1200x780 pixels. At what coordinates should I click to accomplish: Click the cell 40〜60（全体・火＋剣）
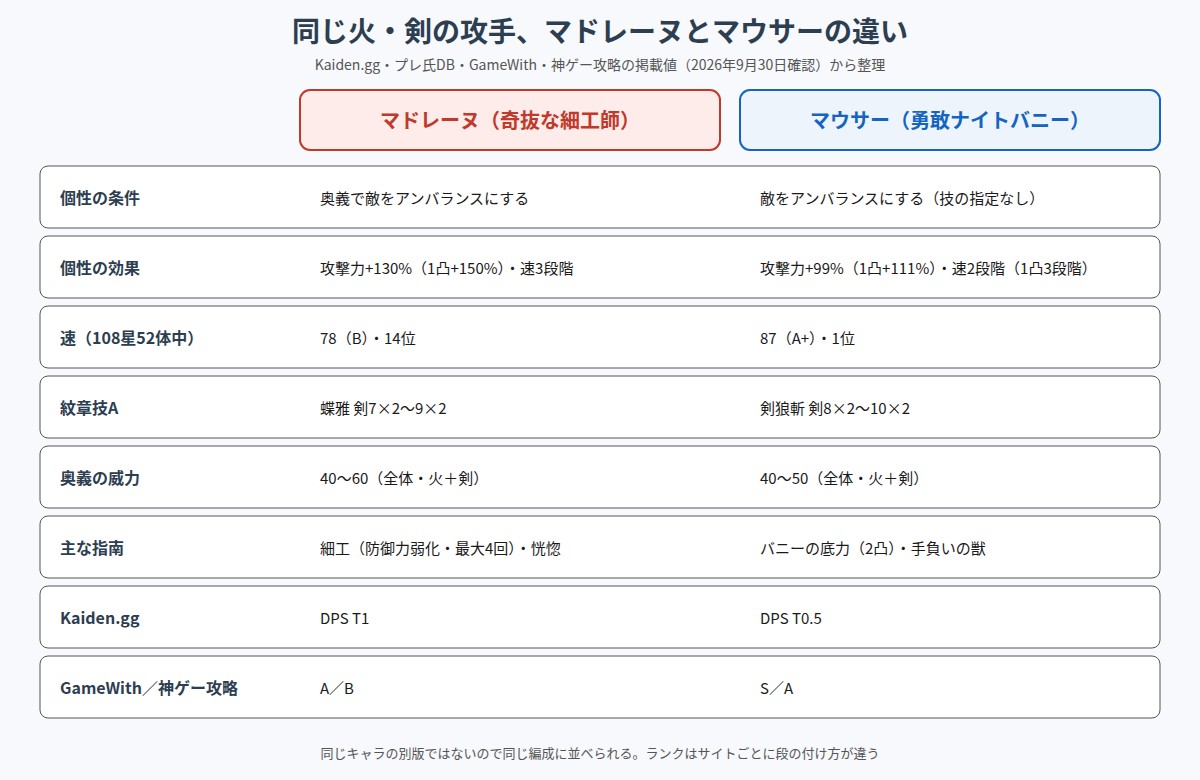tap(400, 478)
